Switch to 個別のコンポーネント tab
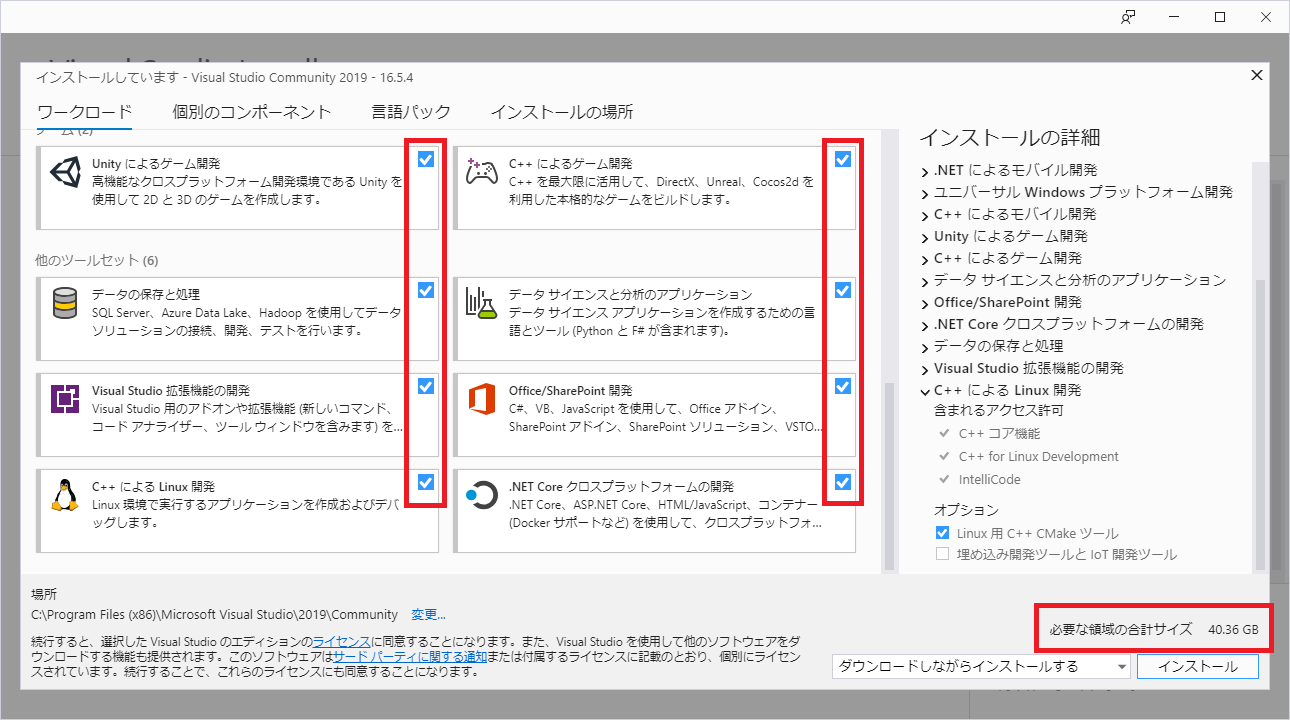 (251, 112)
